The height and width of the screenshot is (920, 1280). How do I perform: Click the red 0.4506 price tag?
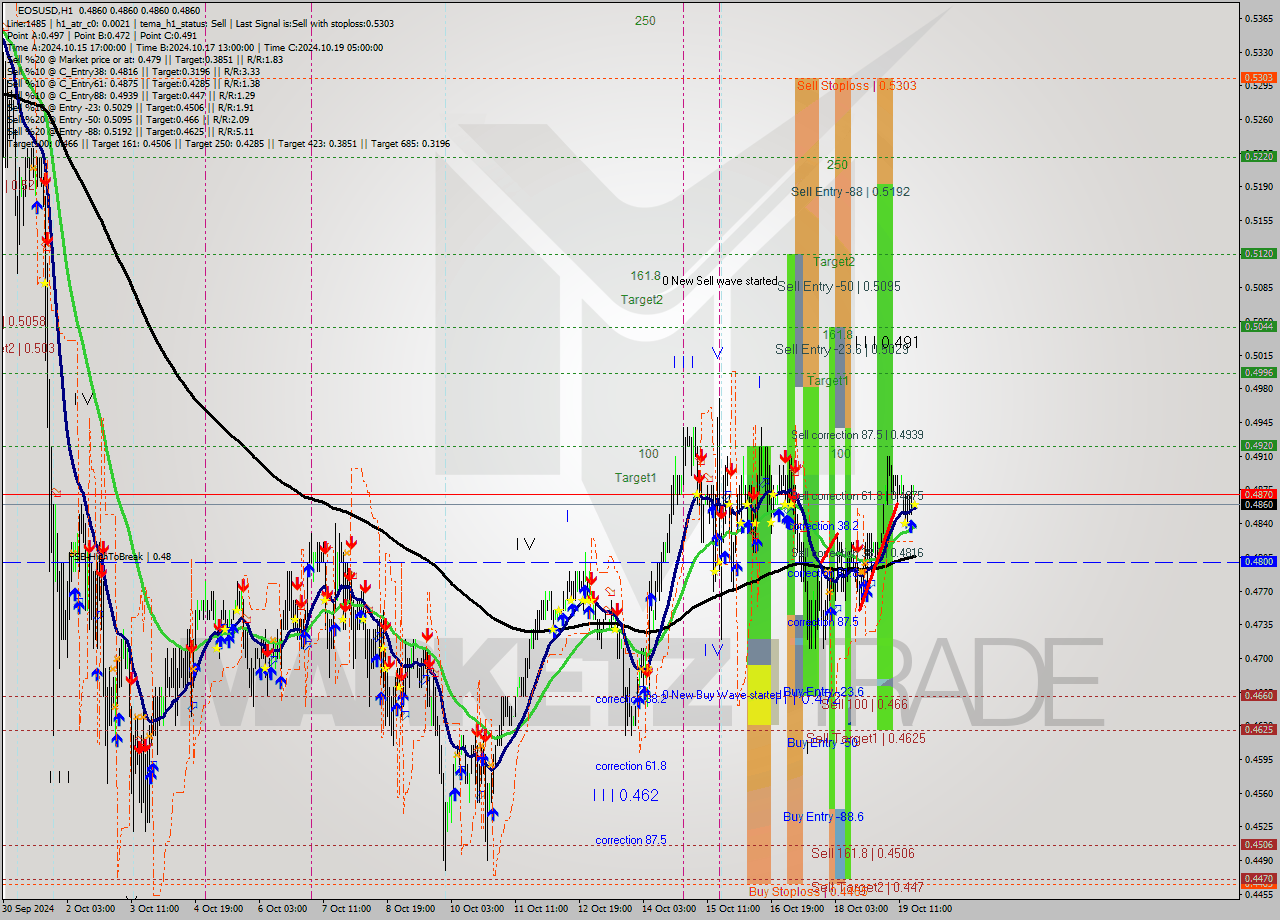(1258, 845)
